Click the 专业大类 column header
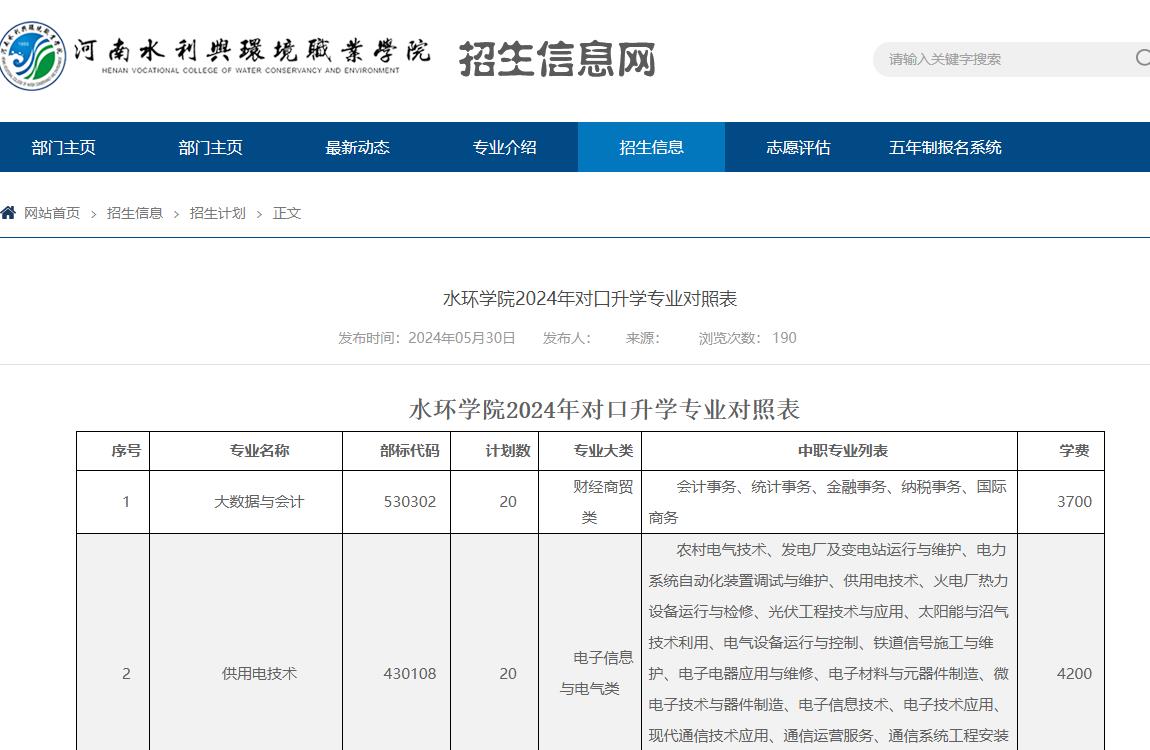The width and height of the screenshot is (1150, 750). pos(590,451)
